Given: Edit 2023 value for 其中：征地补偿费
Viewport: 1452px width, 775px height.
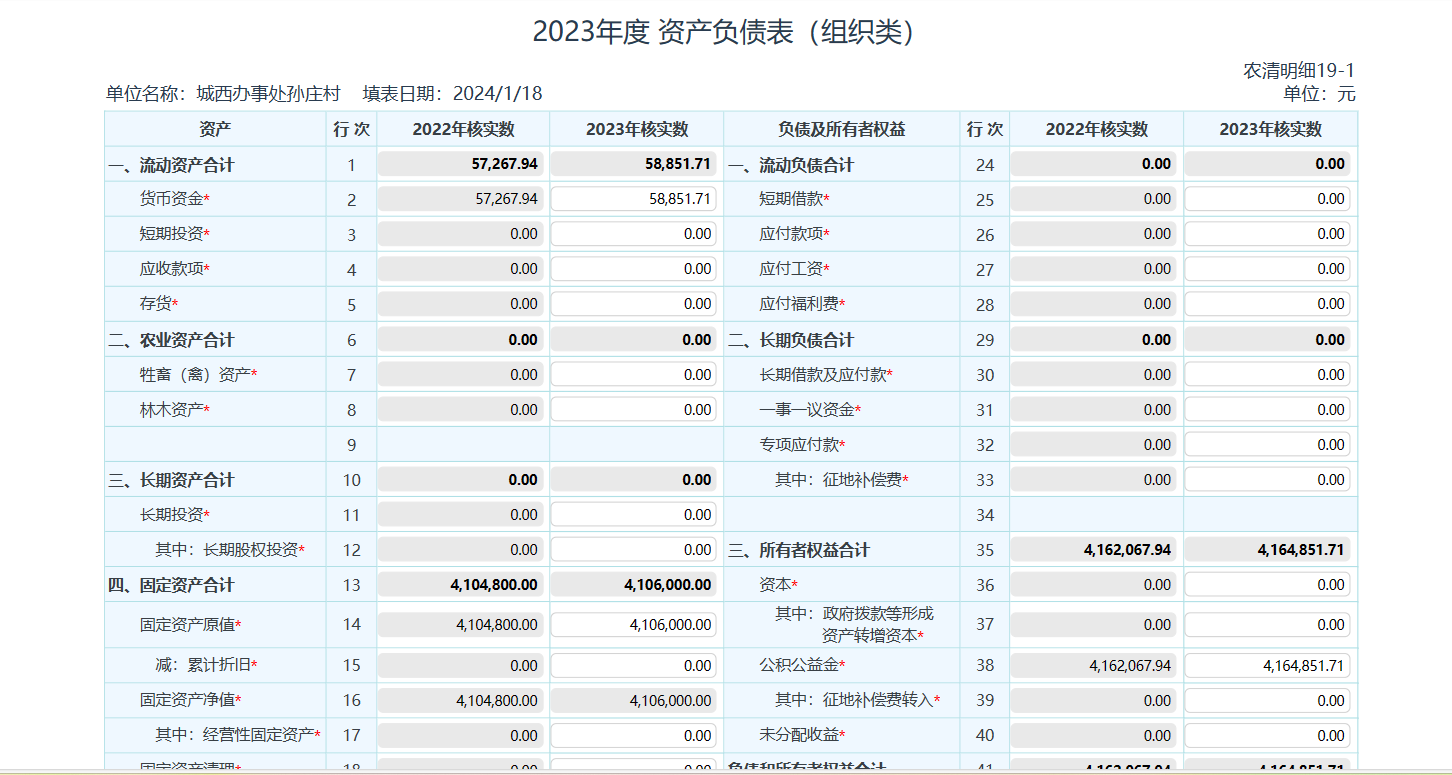Looking at the screenshot, I should 1267,479.
